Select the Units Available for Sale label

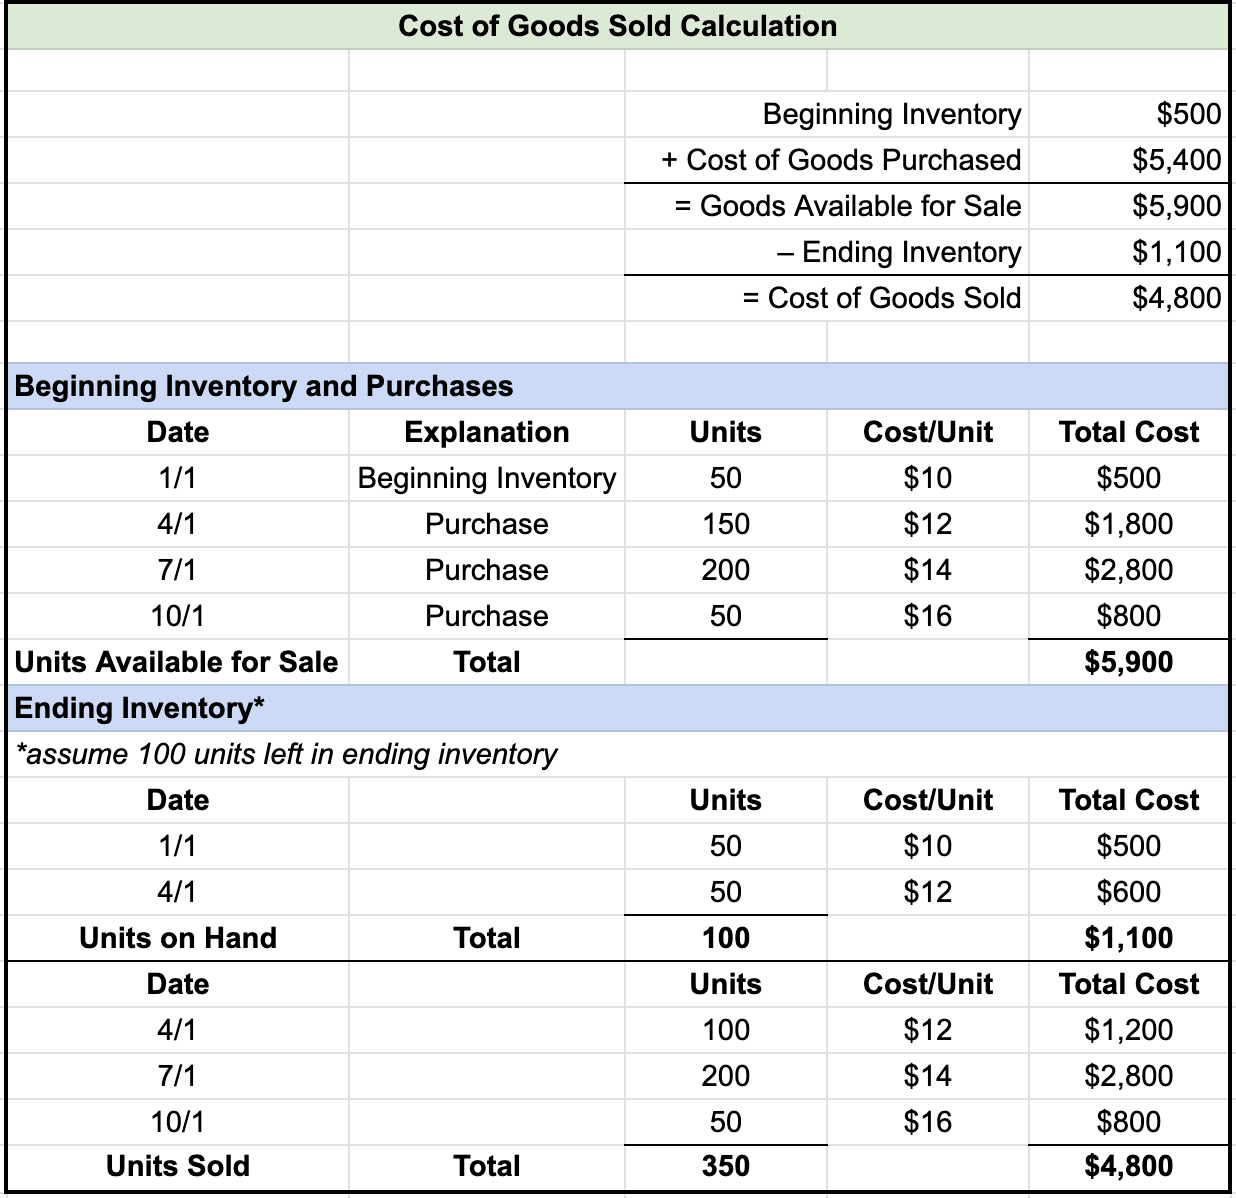(176, 661)
